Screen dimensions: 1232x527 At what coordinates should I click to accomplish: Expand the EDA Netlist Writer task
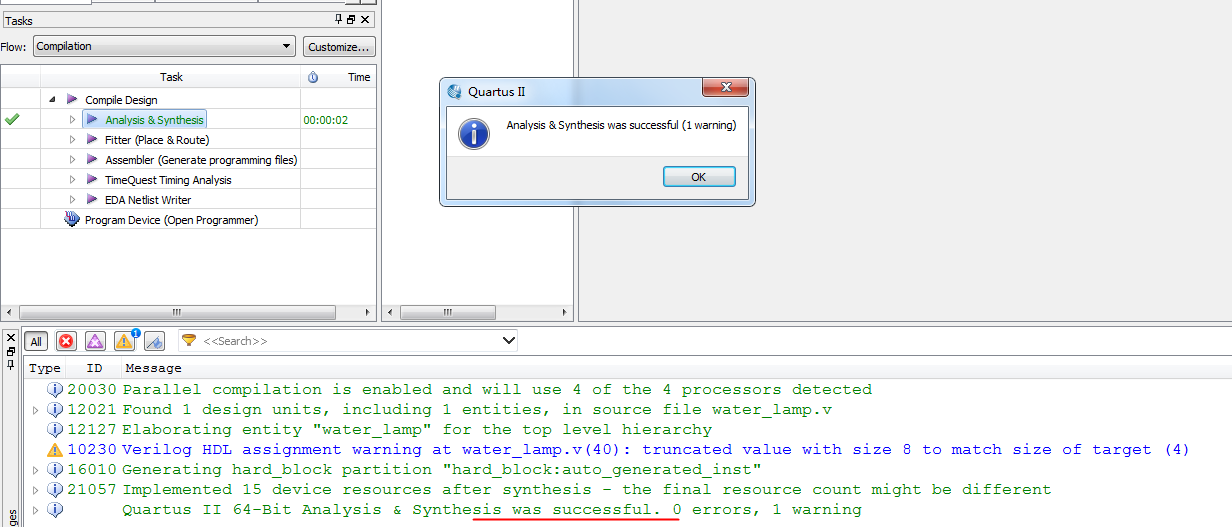[x=72, y=200]
